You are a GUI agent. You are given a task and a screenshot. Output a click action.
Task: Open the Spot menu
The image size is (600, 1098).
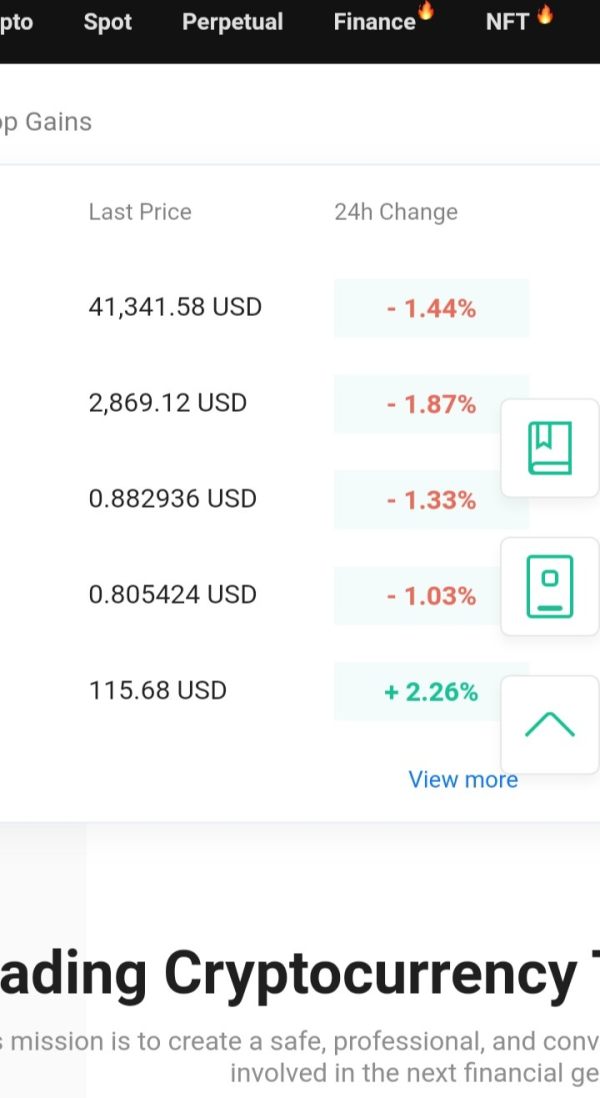click(x=108, y=22)
